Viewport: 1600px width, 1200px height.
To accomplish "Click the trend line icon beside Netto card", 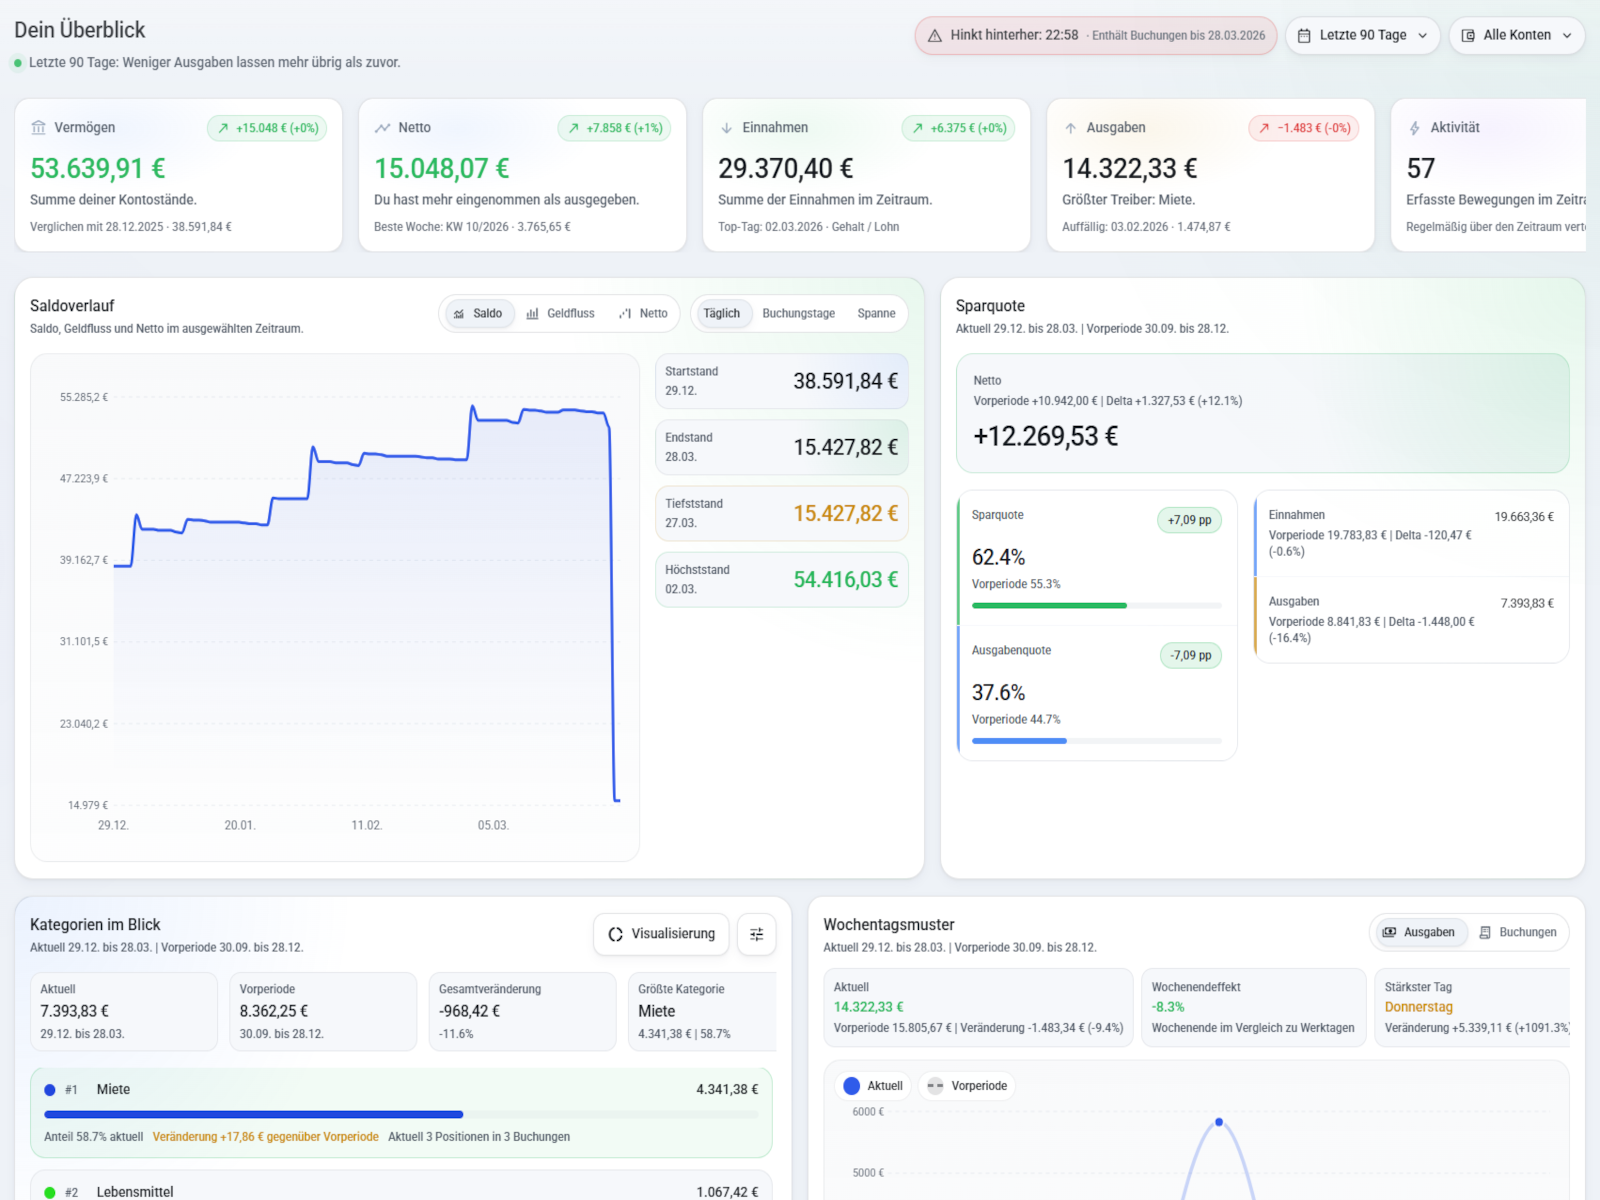I will 383,128.
